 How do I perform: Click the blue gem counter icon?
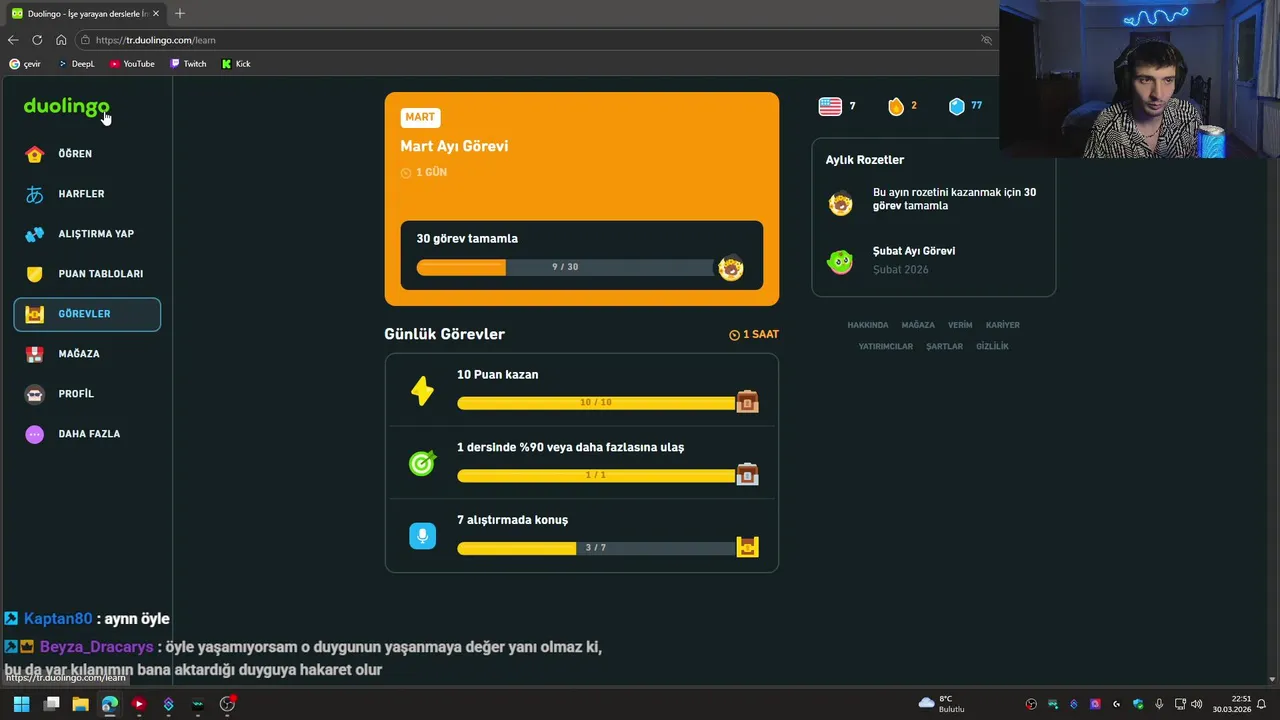[x=957, y=106]
